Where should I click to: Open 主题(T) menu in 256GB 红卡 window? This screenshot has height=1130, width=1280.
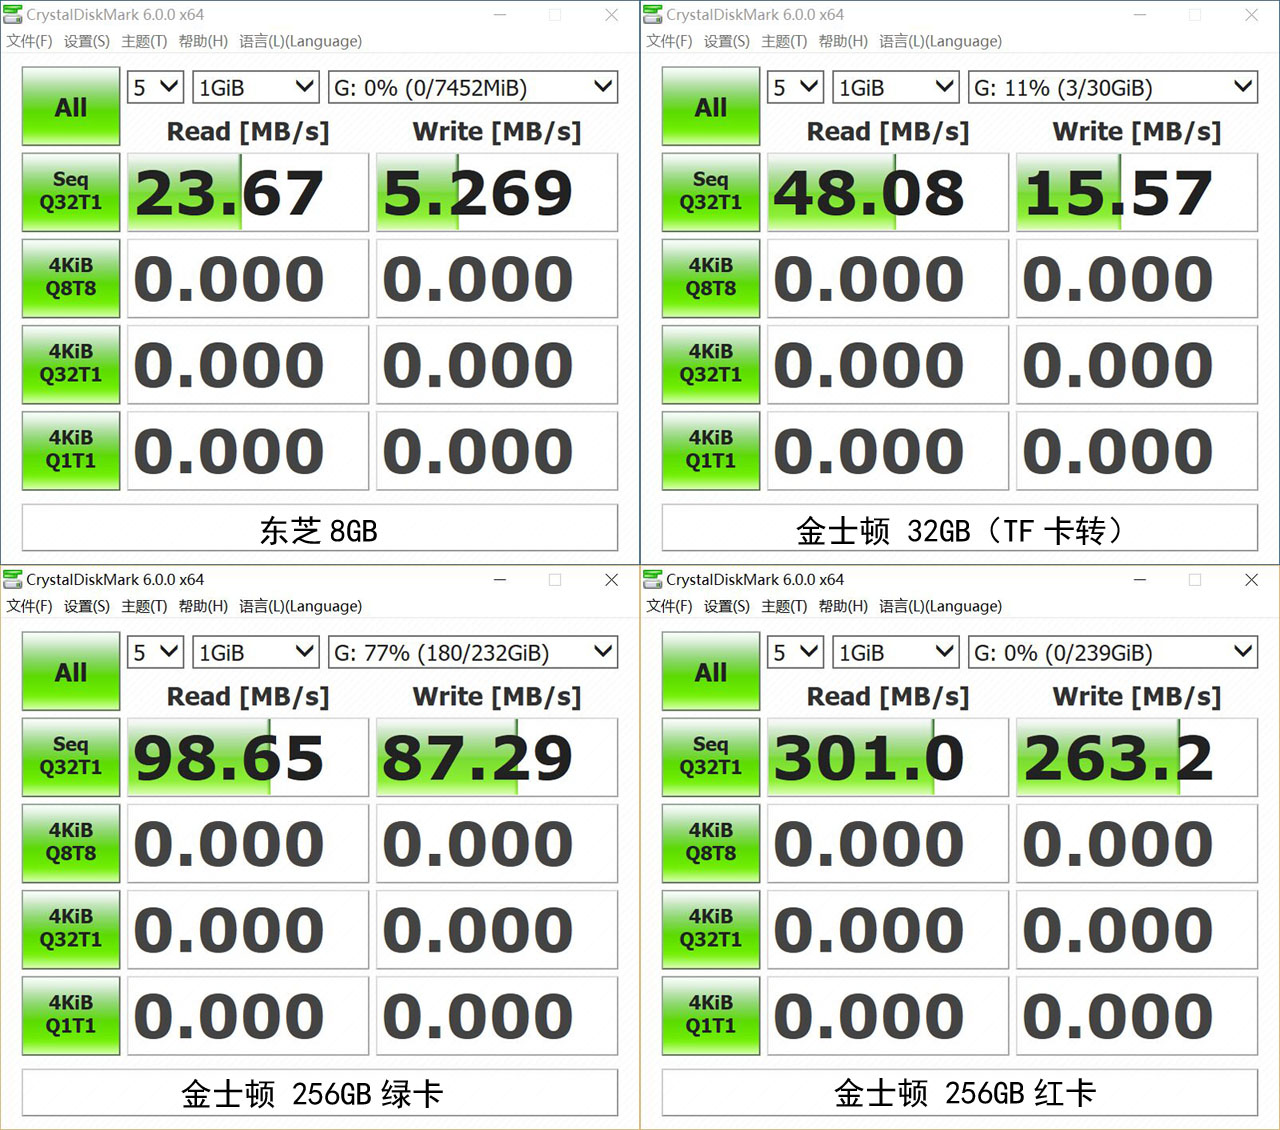[784, 606]
